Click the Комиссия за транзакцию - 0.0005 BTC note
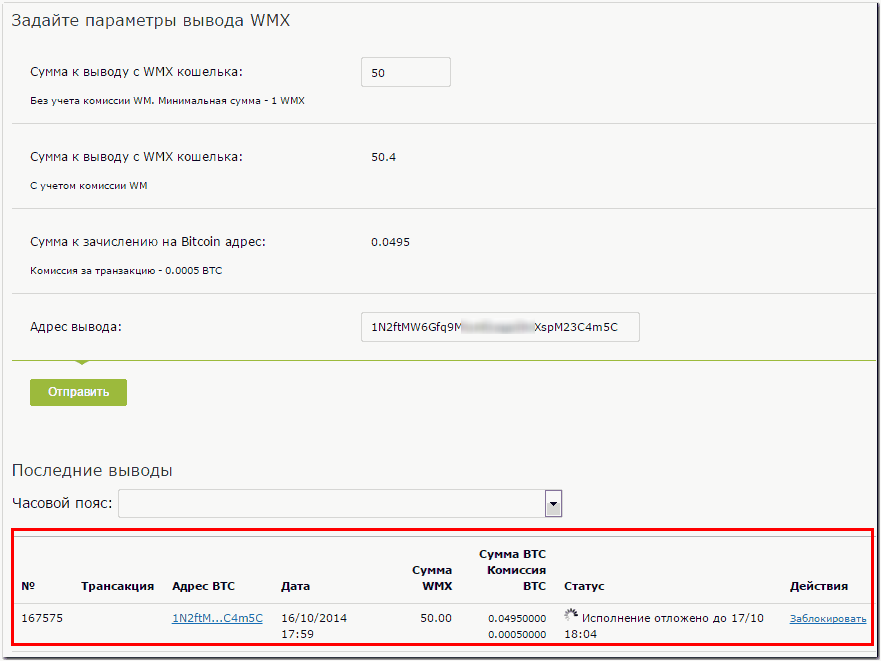This screenshot has width=881, height=661. (126, 271)
